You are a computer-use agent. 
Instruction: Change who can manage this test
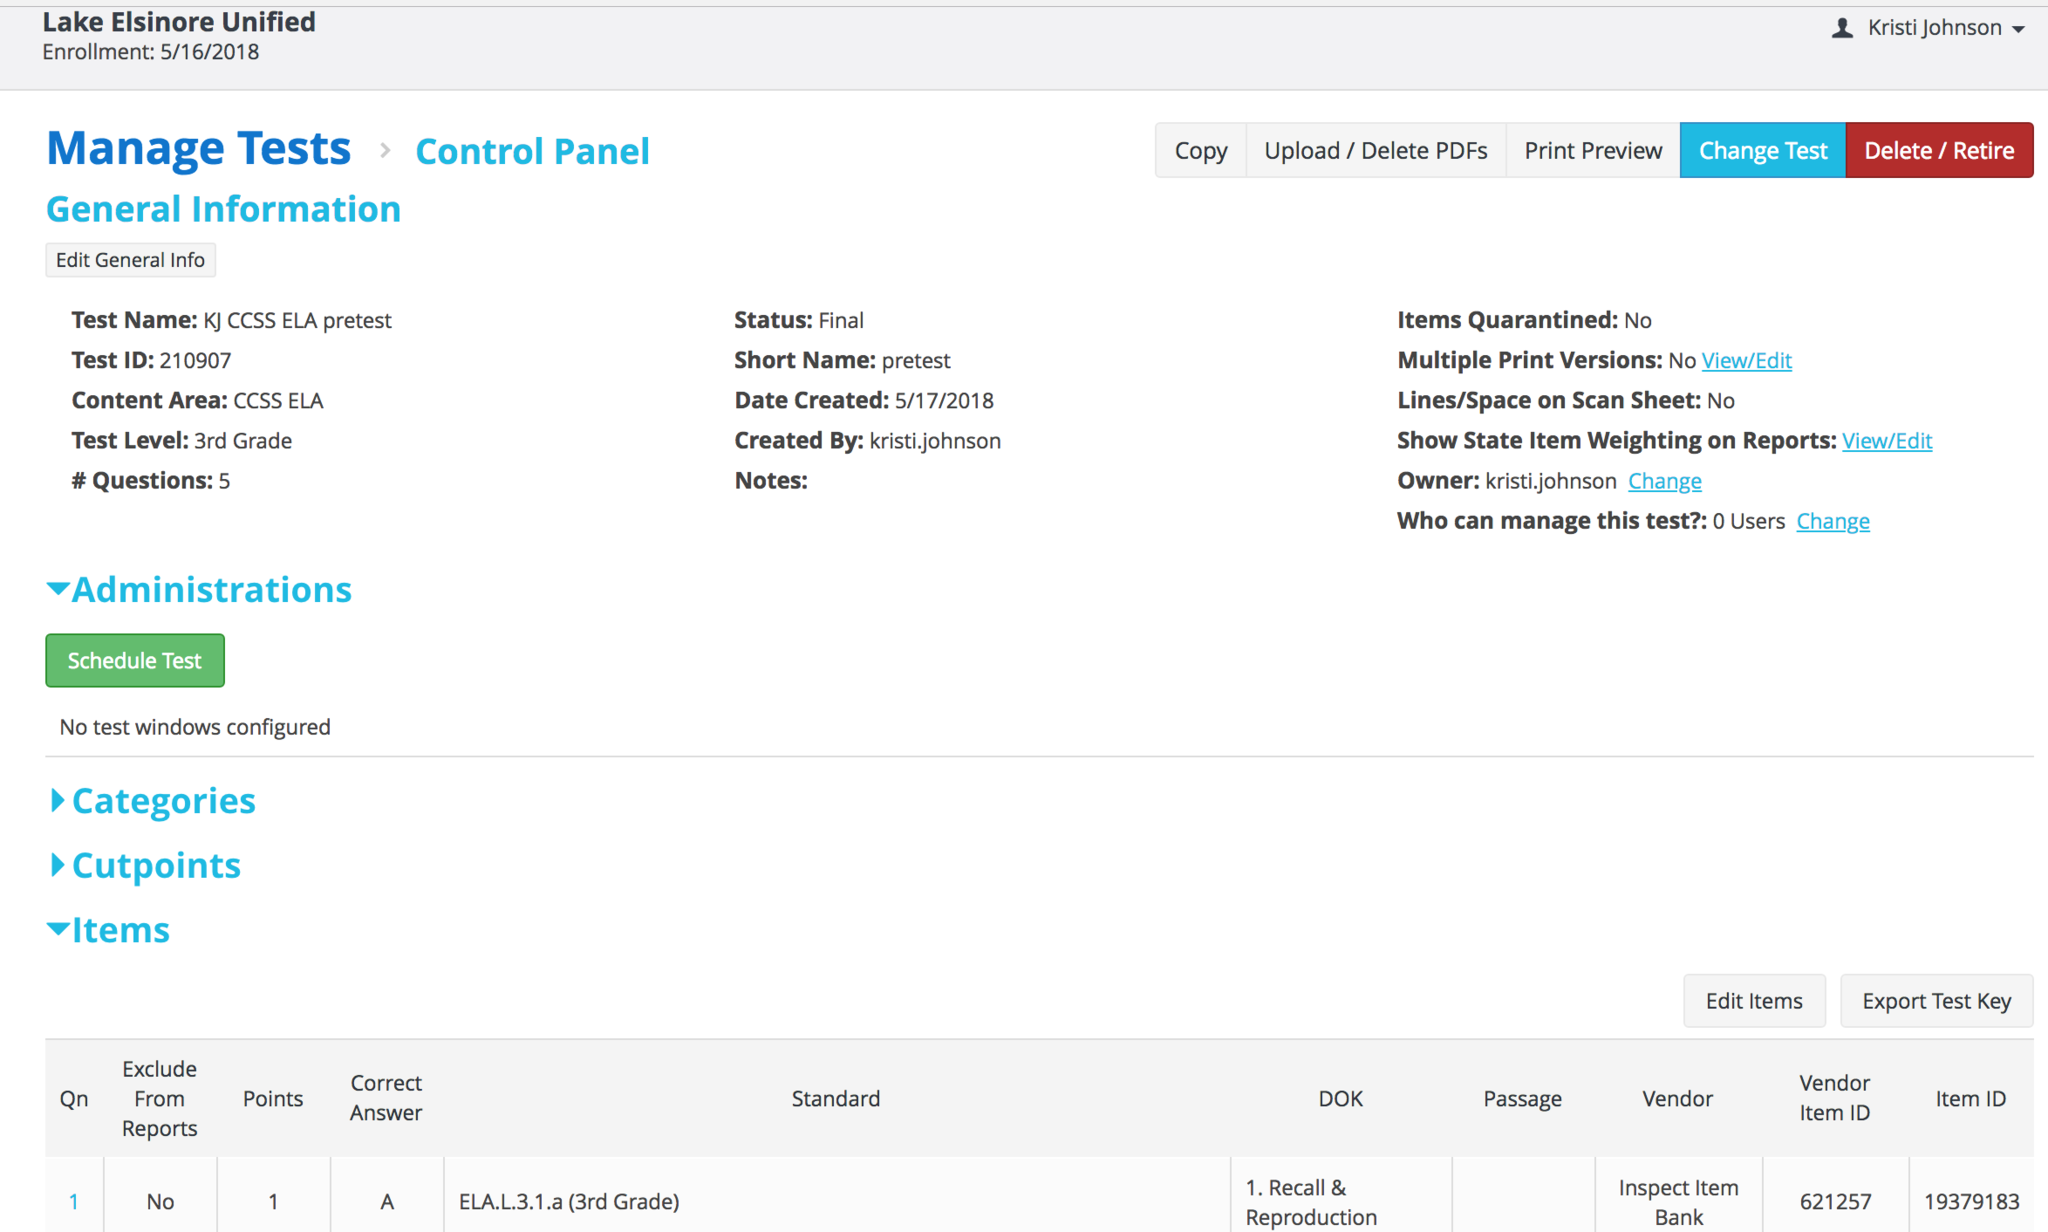click(x=1832, y=521)
